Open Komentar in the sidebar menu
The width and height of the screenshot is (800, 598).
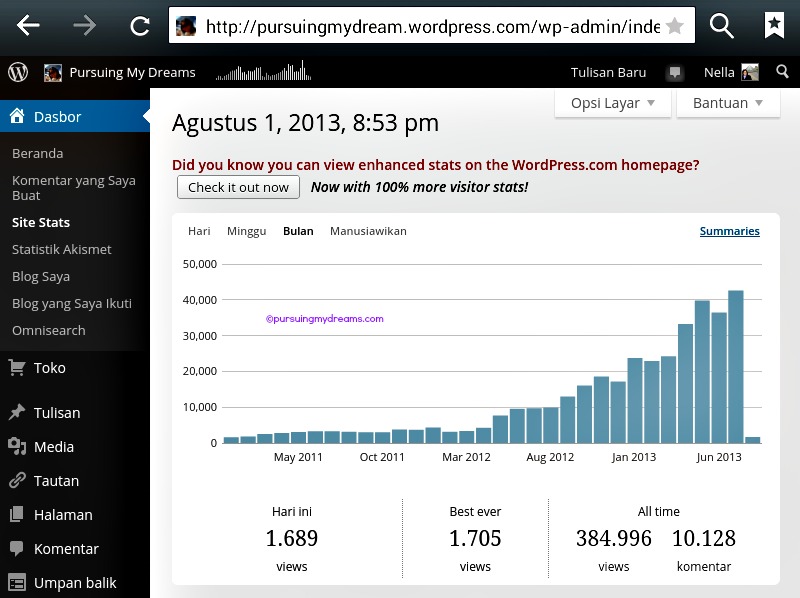tap(66, 549)
